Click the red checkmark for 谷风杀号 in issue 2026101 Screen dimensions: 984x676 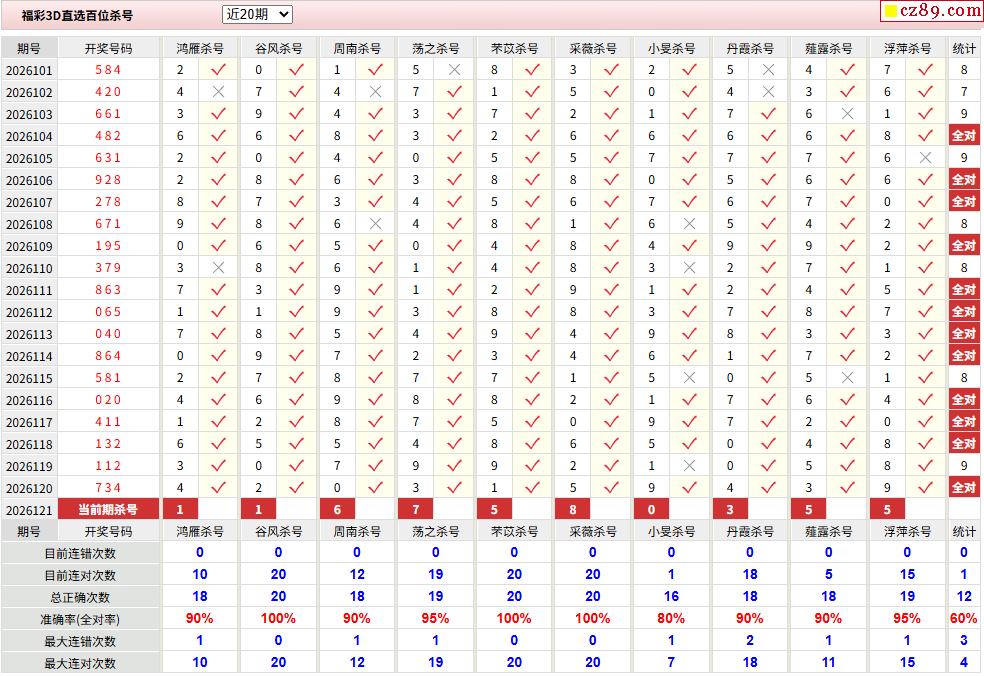(296, 70)
